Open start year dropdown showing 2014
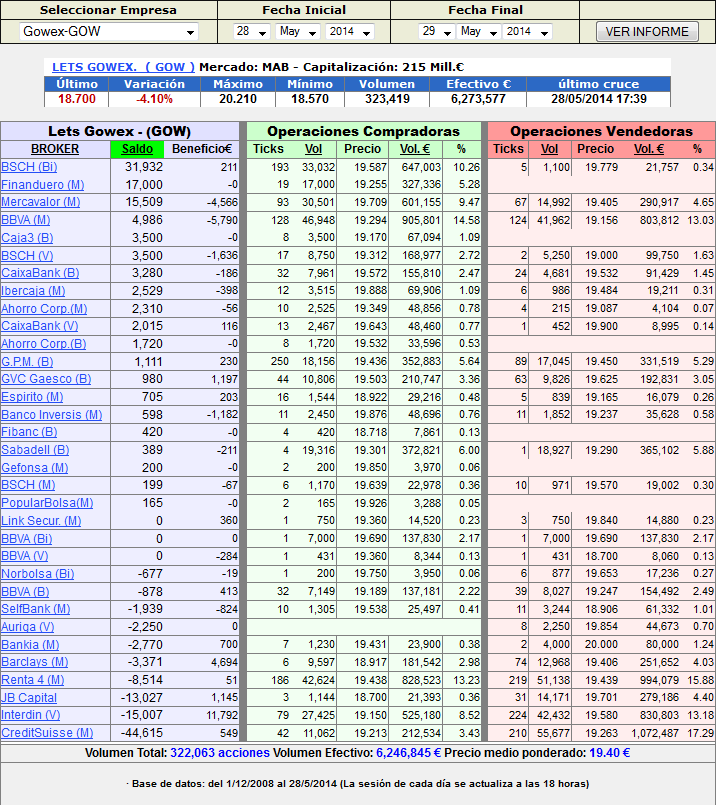Screen dimensions: 716x805 [350, 32]
